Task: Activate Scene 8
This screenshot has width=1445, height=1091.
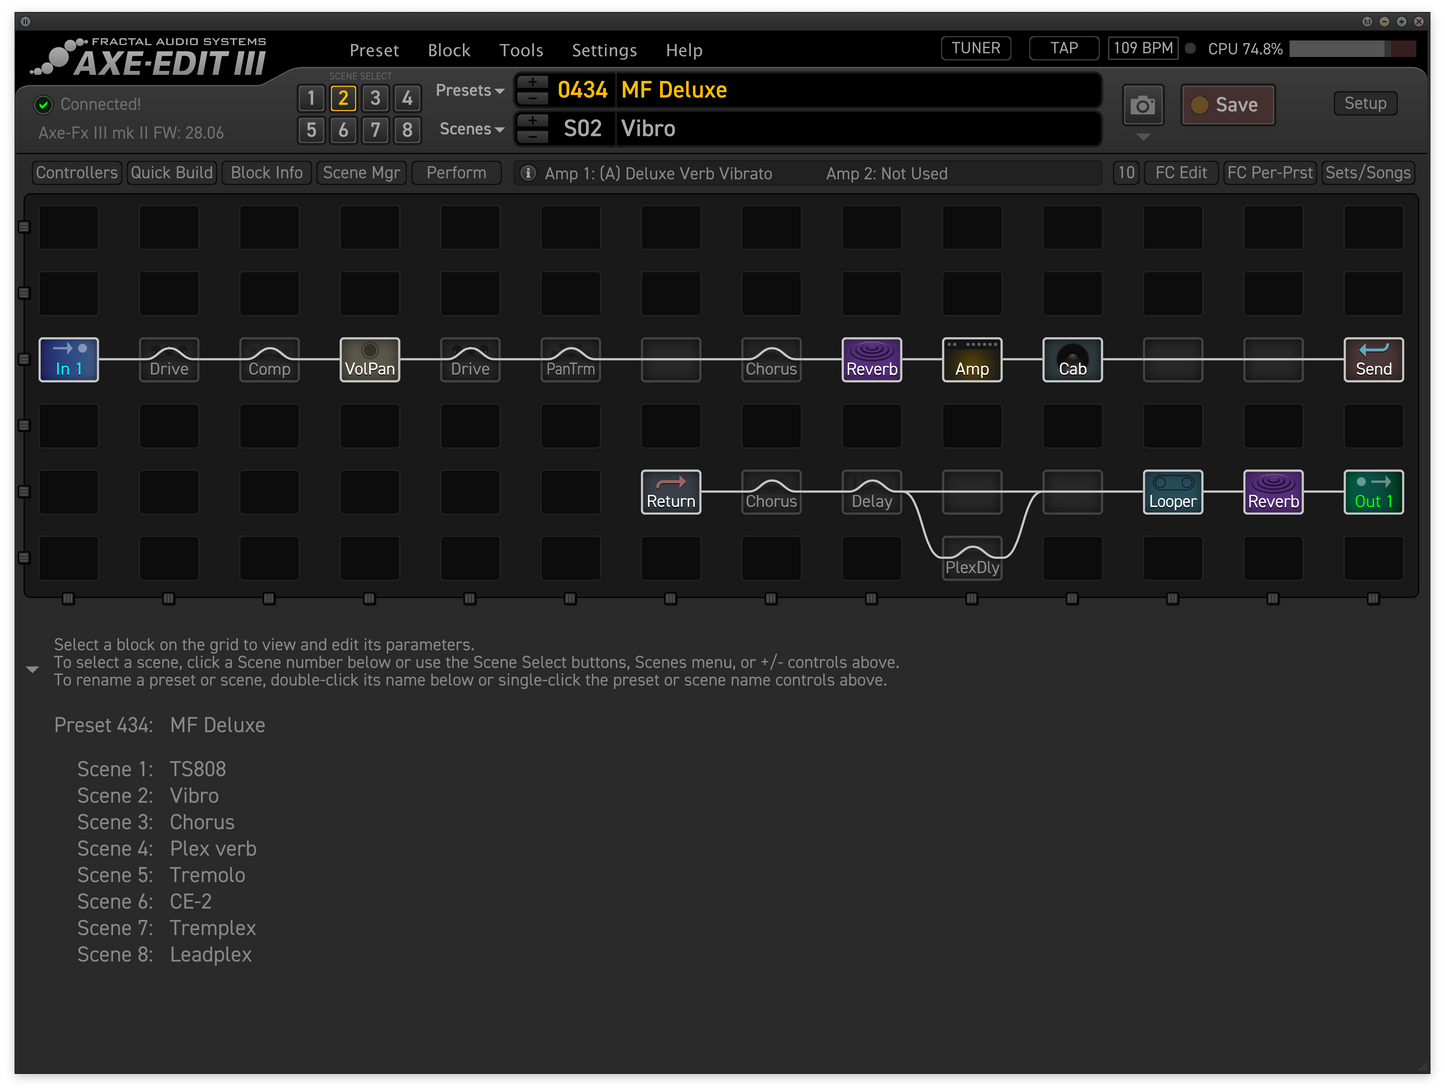Action: [407, 130]
